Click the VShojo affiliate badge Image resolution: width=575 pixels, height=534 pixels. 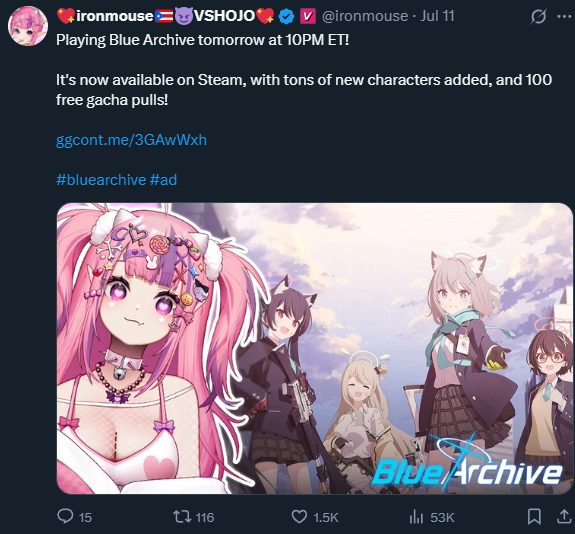coord(308,17)
